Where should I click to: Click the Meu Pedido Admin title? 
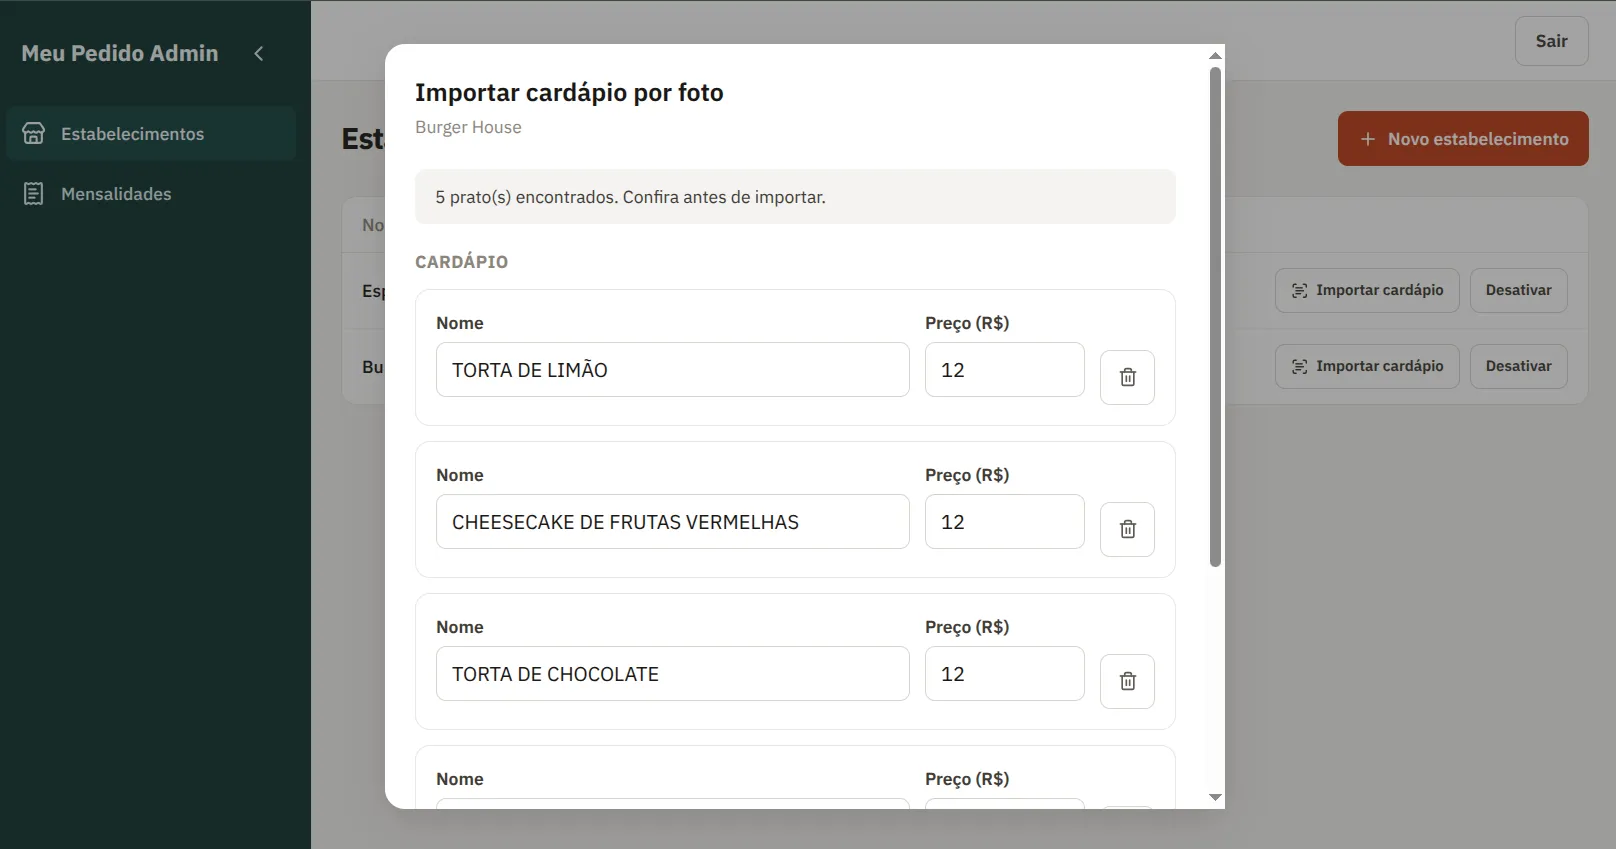(x=120, y=53)
